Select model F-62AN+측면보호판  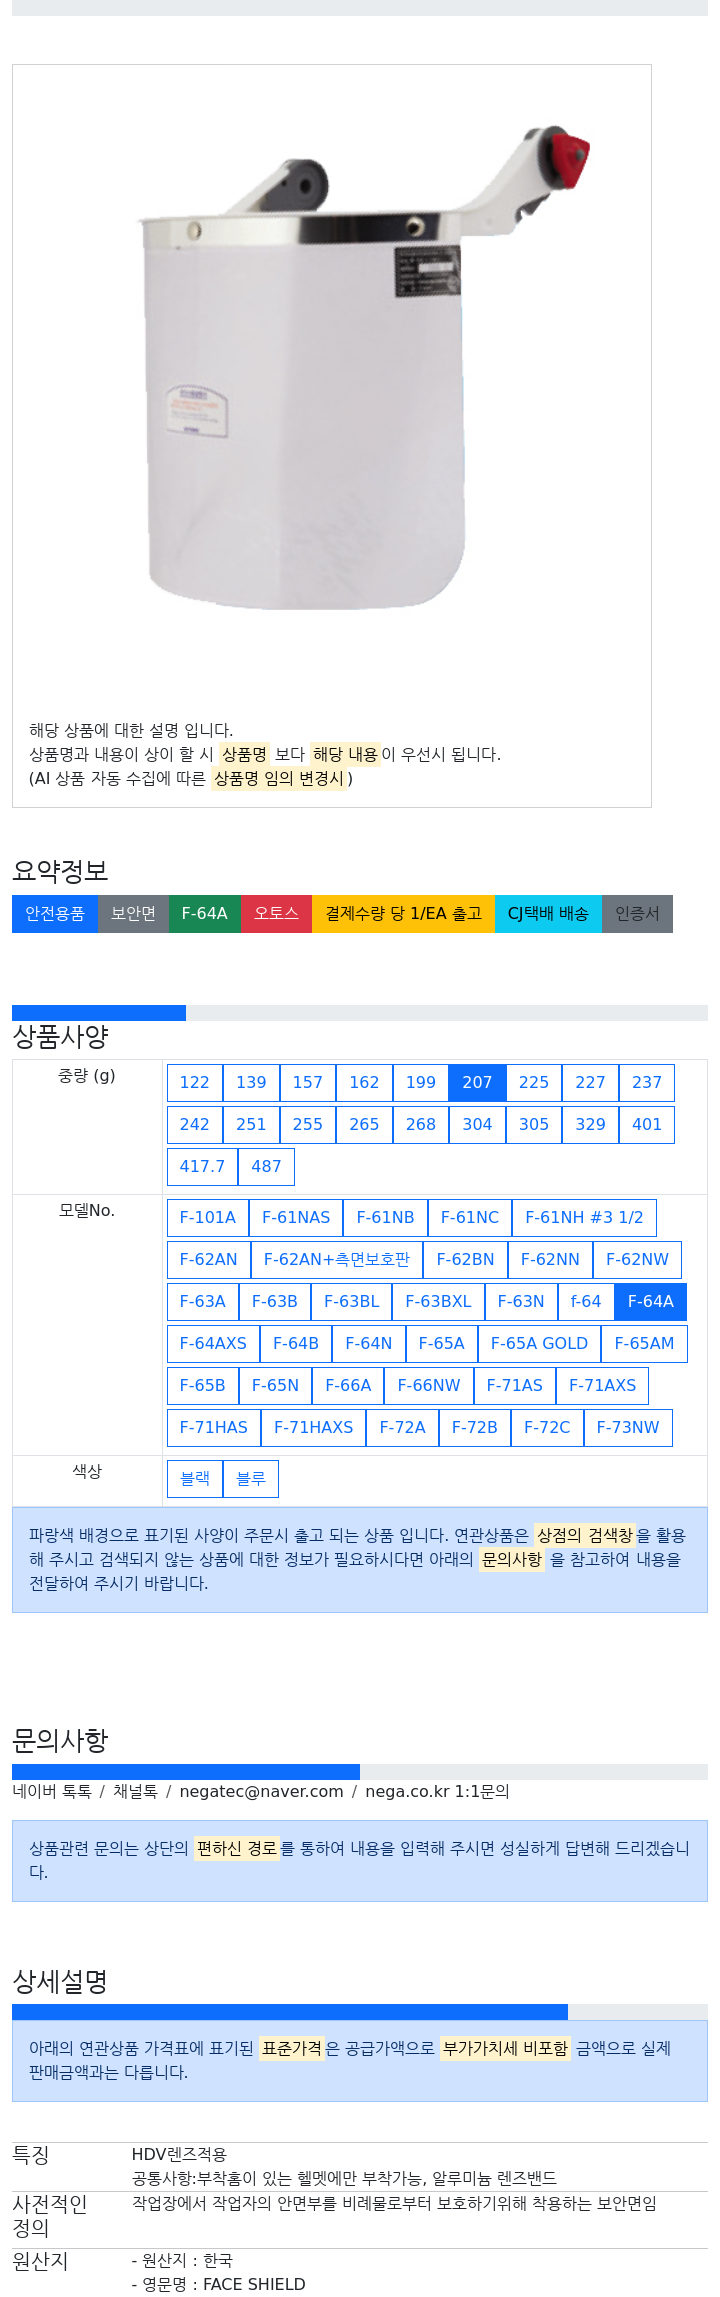coord(336,1259)
